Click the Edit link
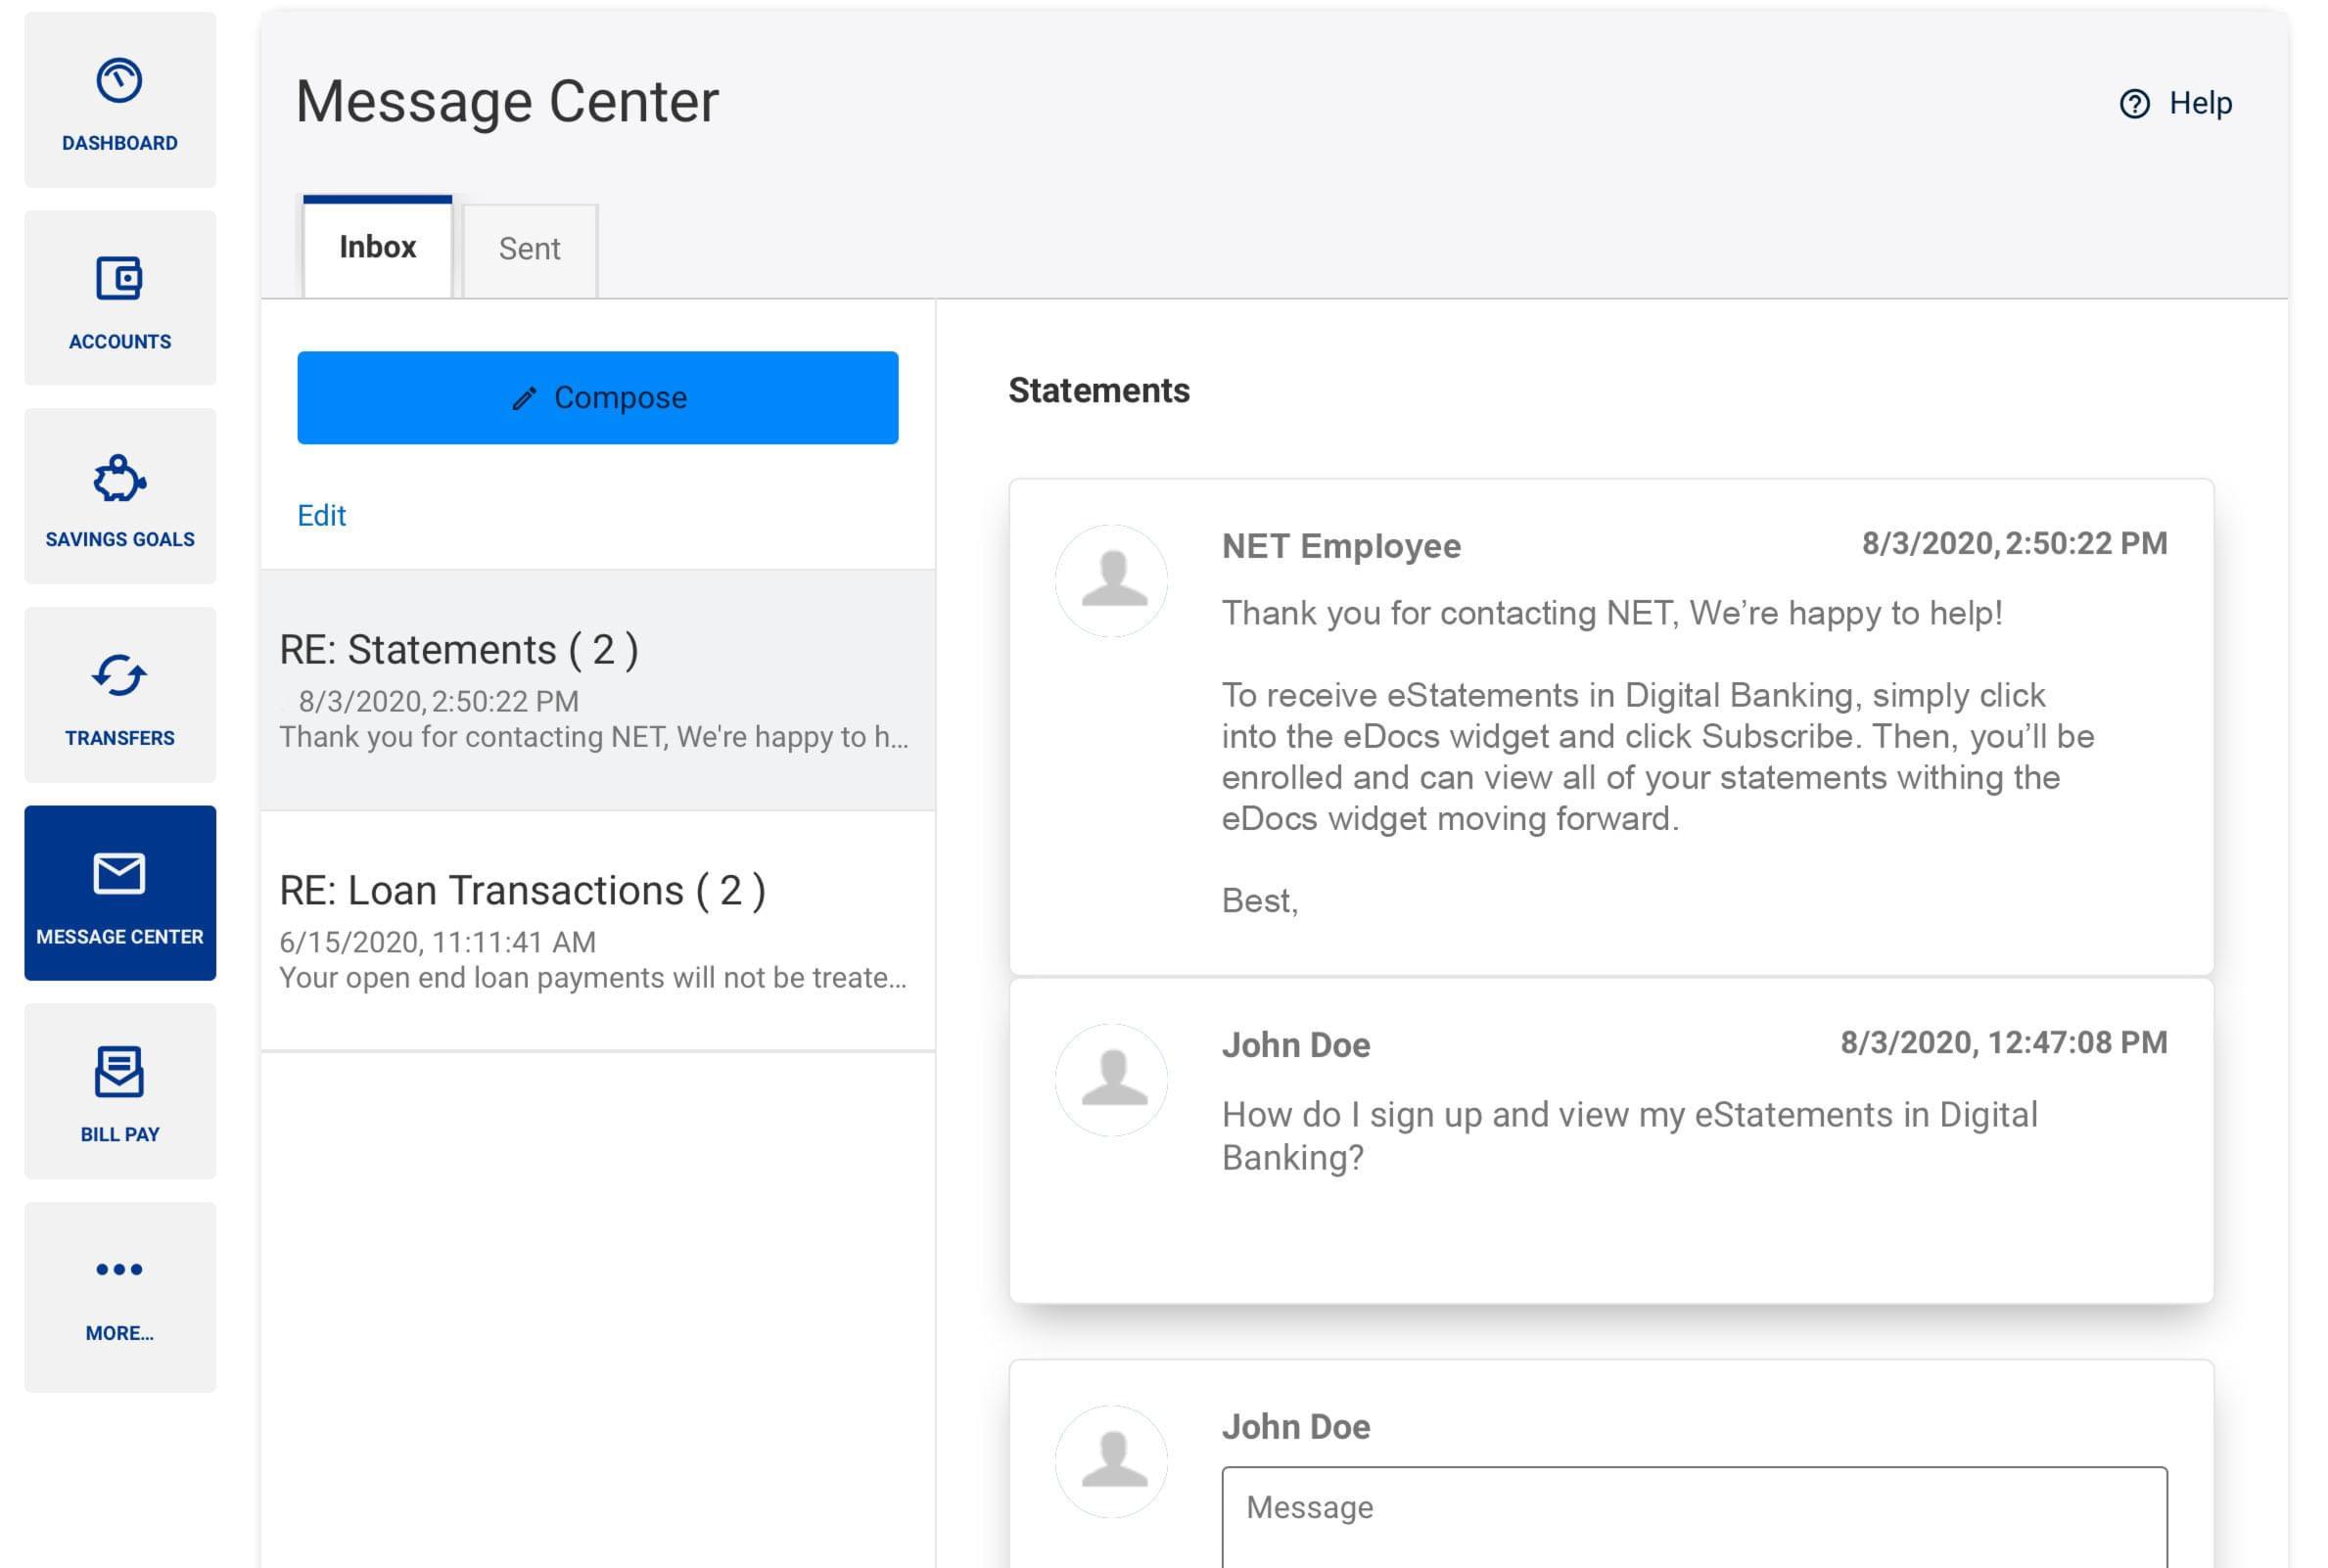This screenshot has height=1568, width=2328. pyautogui.click(x=321, y=515)
